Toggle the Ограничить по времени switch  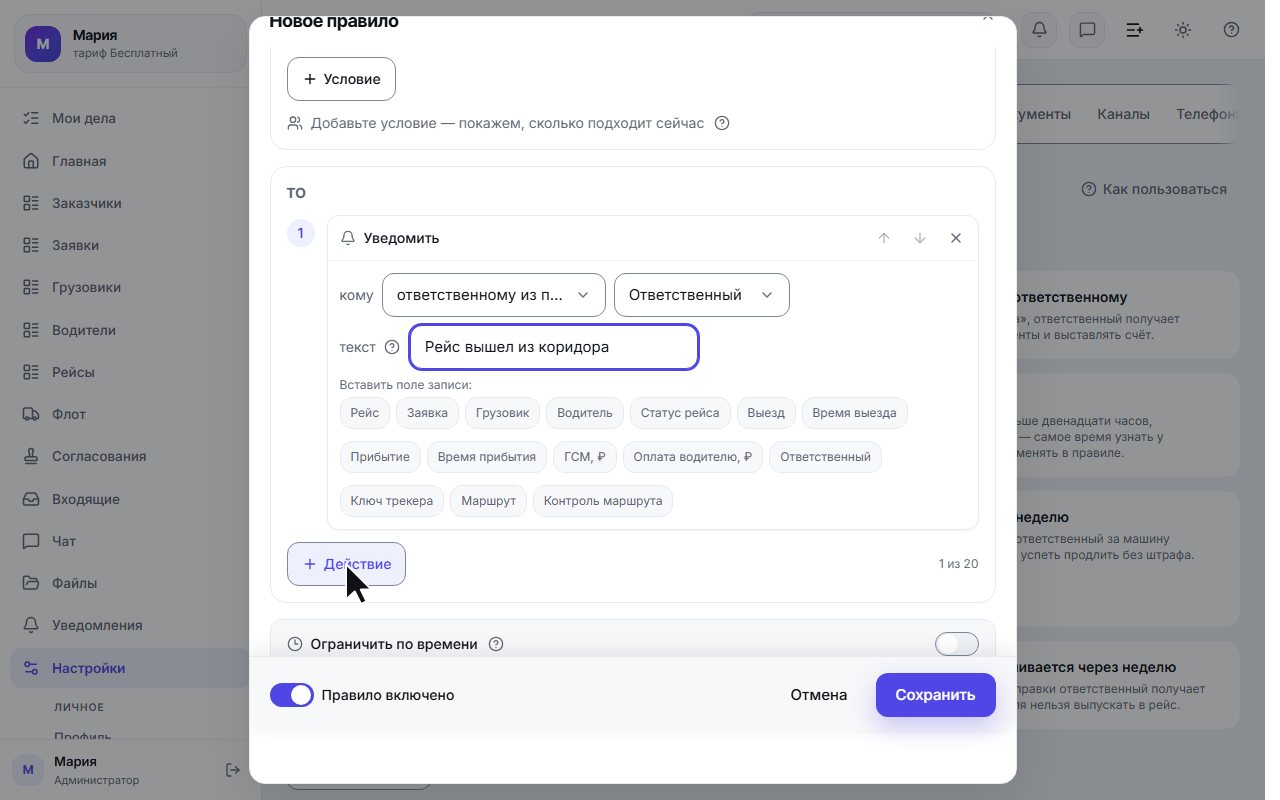click(957, 644)
